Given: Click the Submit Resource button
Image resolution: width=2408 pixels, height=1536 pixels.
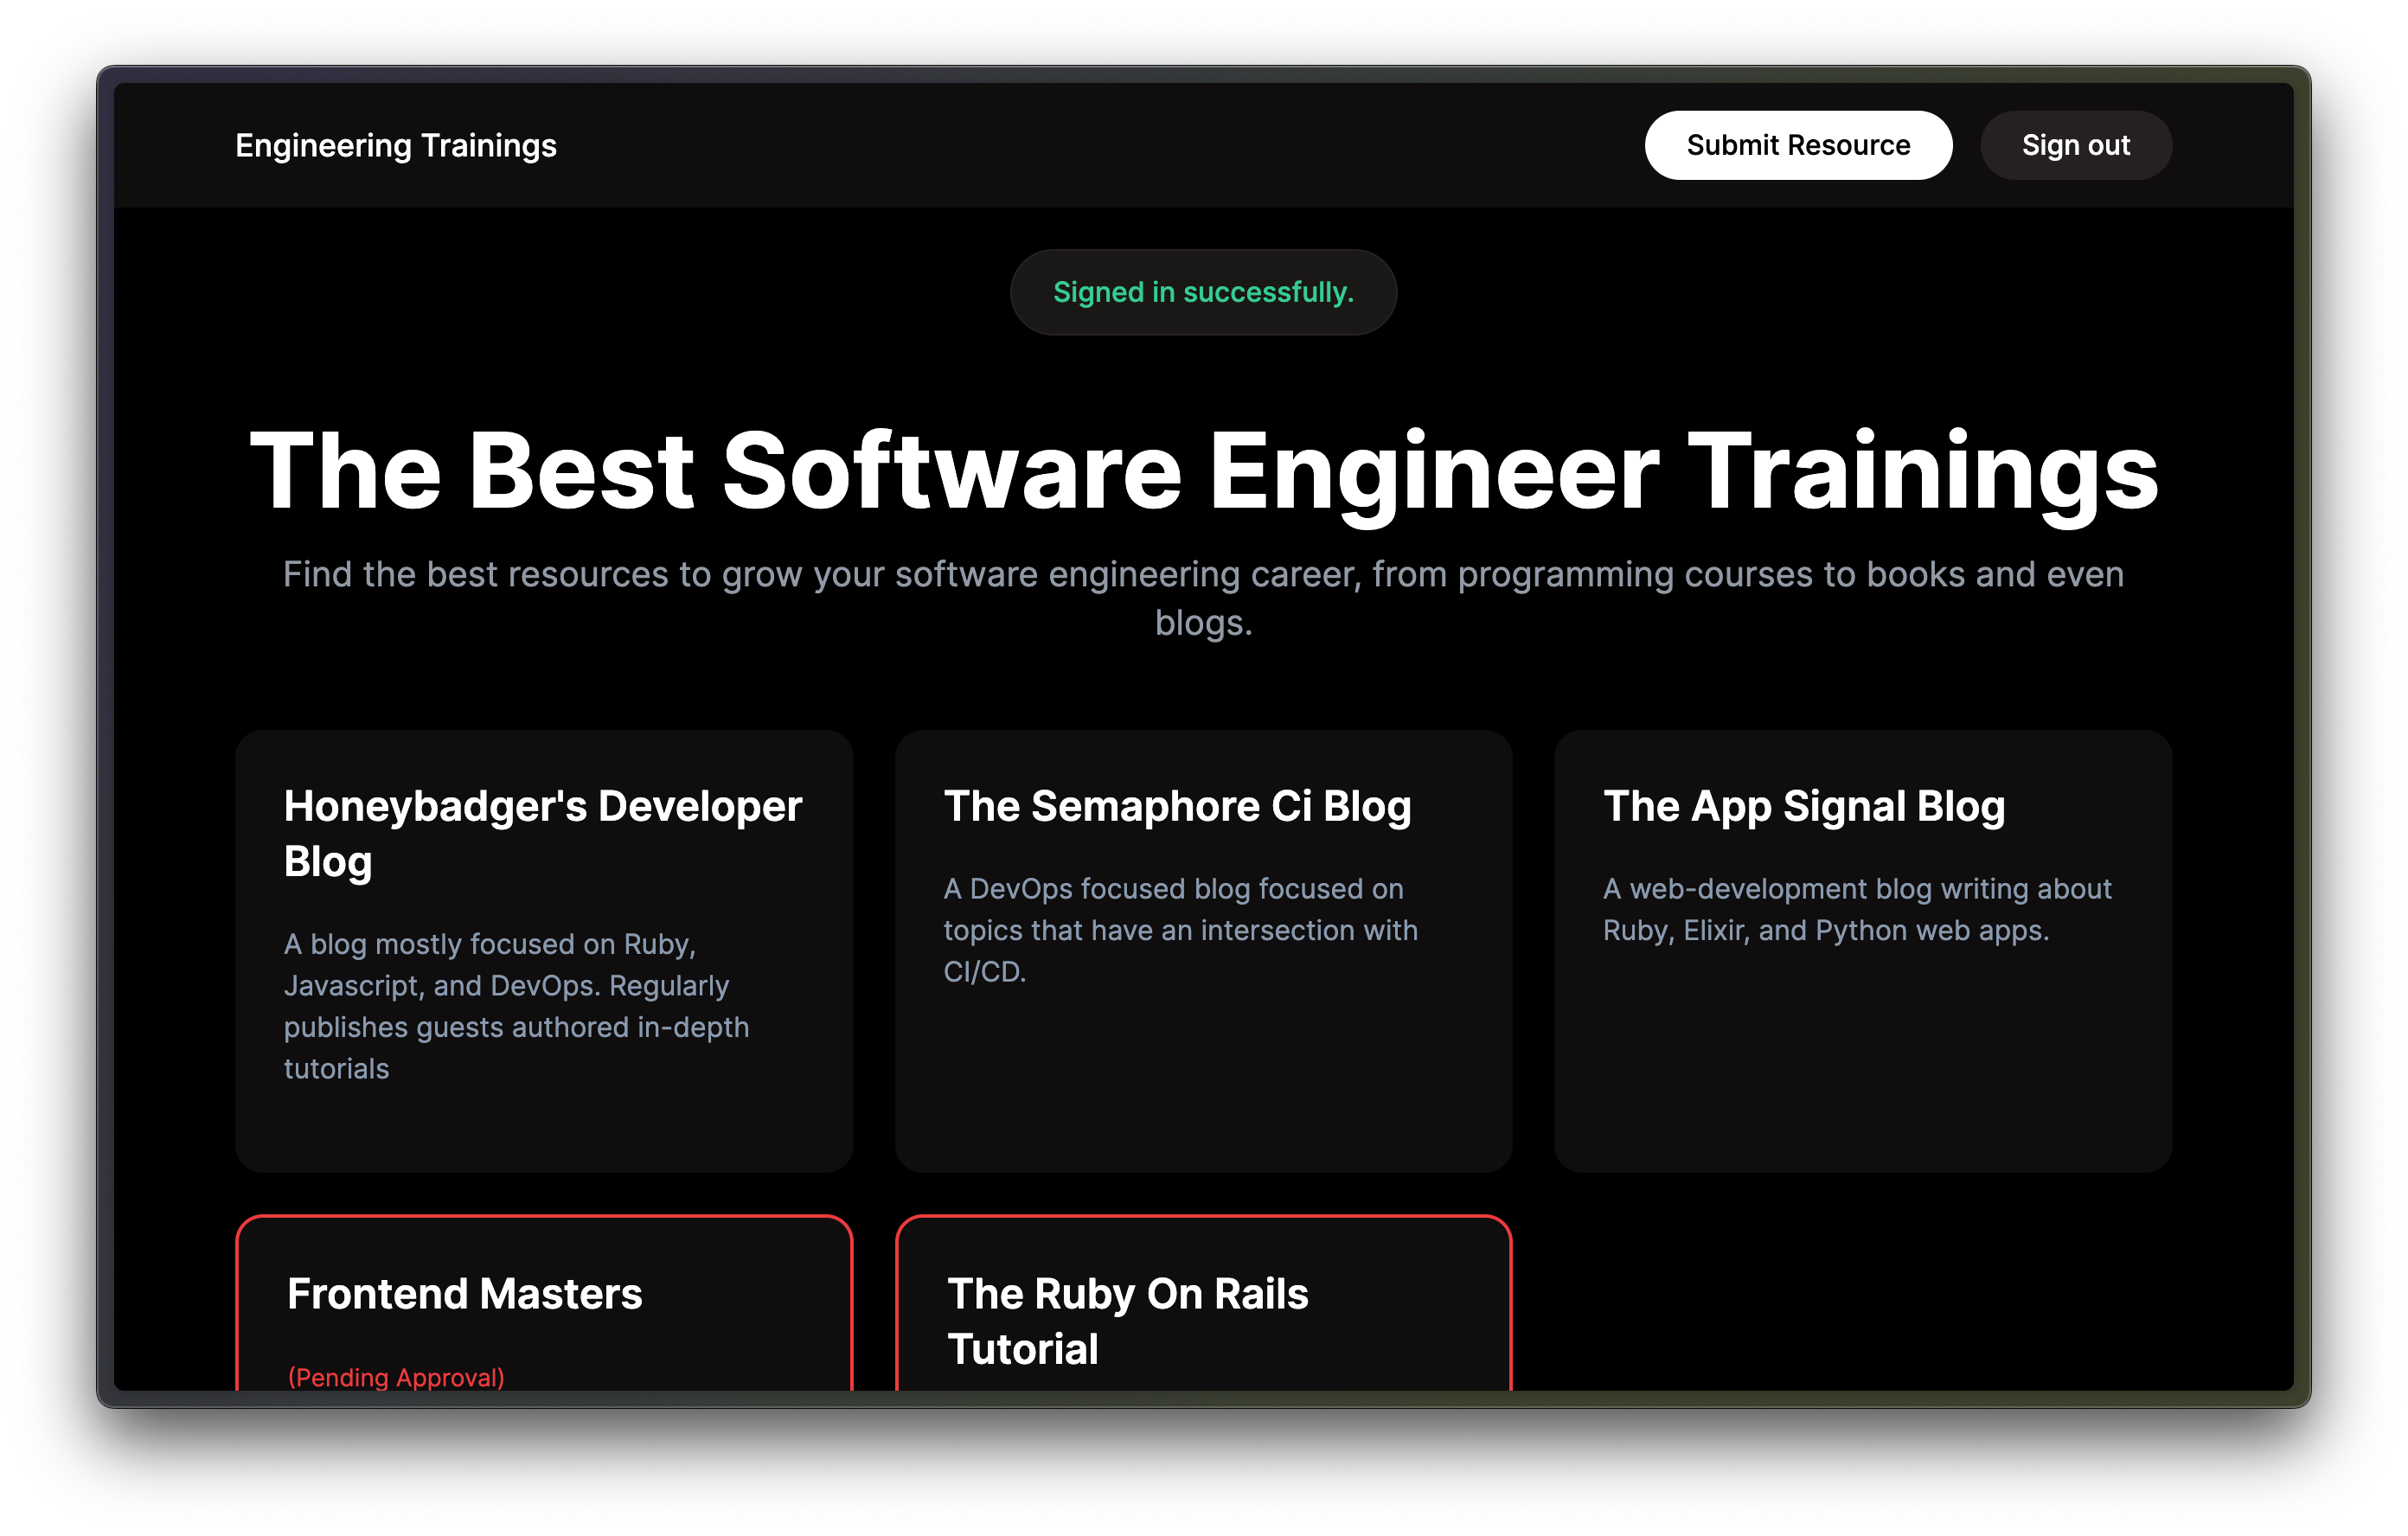Looking at the screenshot, I should pyautogui.click(x=1798, y=145).
